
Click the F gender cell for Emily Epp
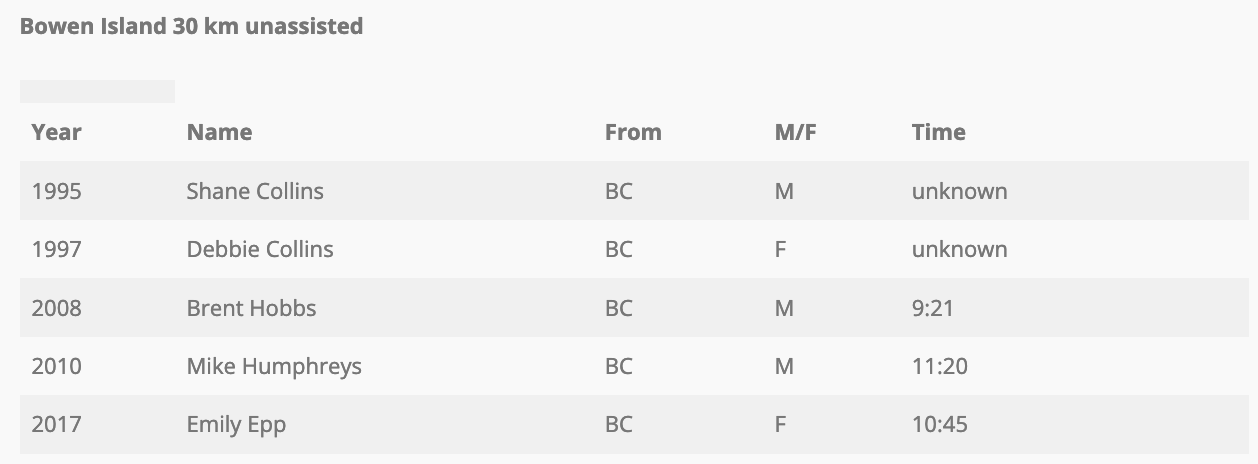pos(780,425)
